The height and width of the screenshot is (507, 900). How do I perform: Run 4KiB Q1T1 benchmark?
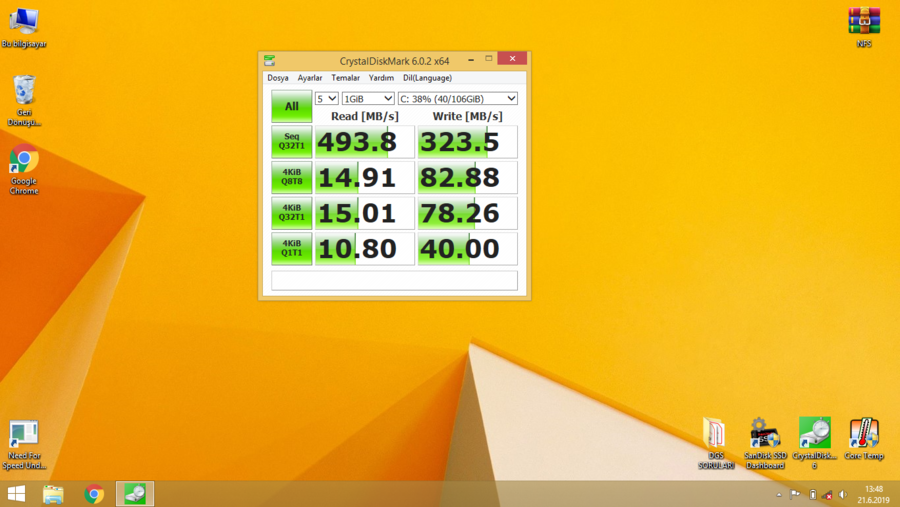coord(292,249)
